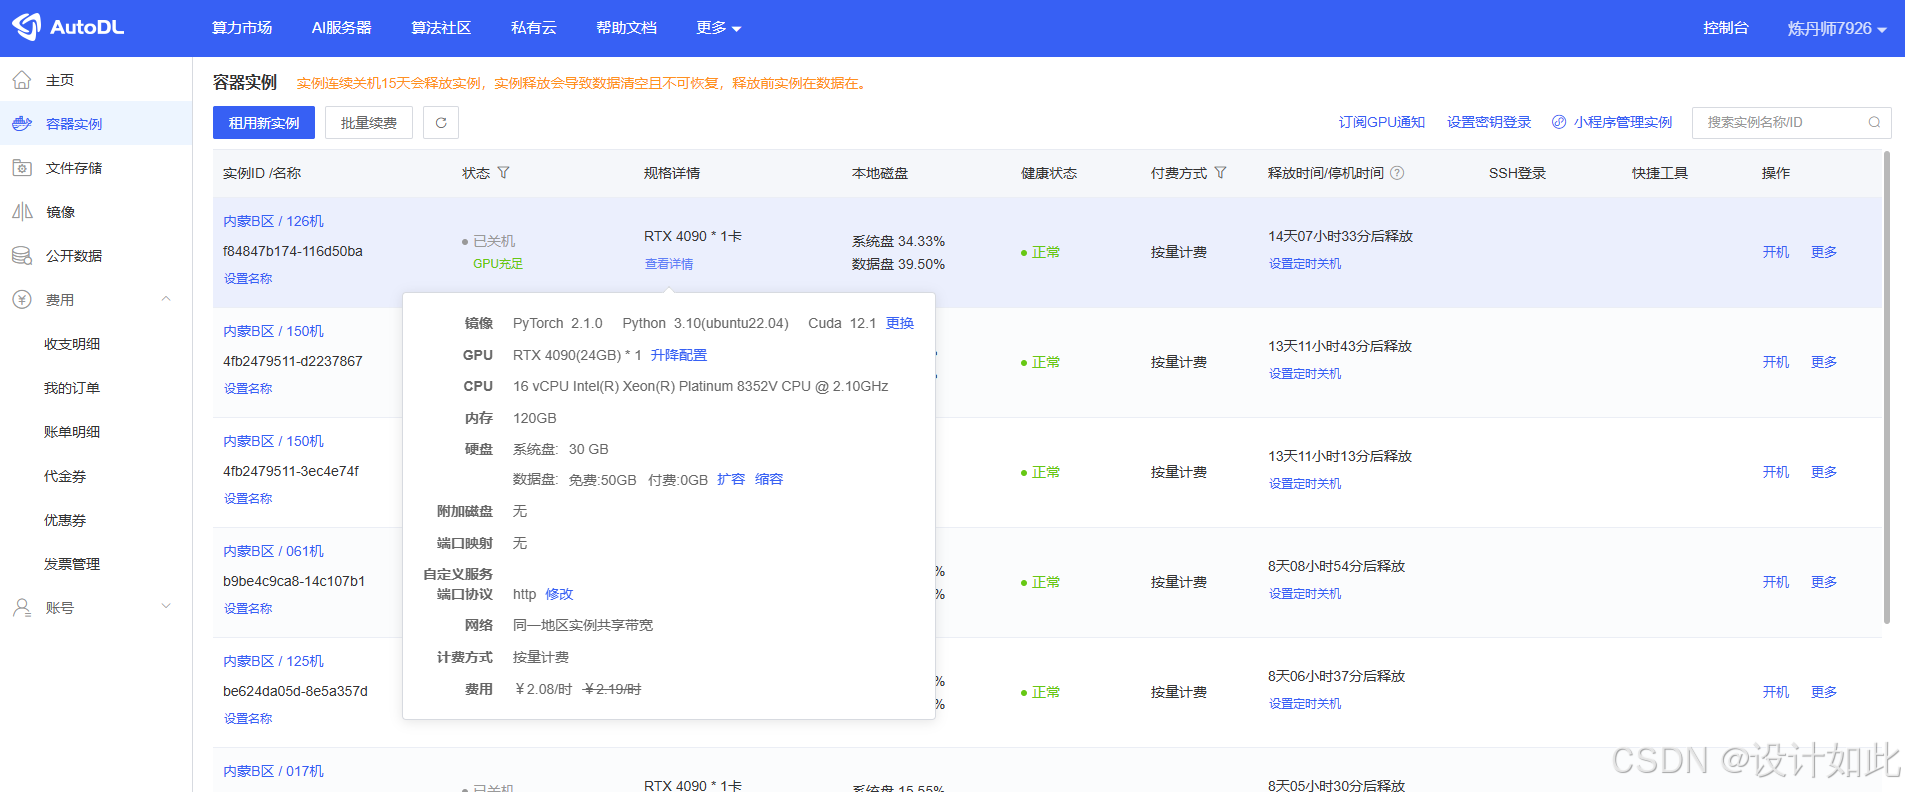Viewport: 1905px width, 792px height.
Task: Open 更多 for instance f84847b174-116d50ba
Action: click(x=1824, y=252)
